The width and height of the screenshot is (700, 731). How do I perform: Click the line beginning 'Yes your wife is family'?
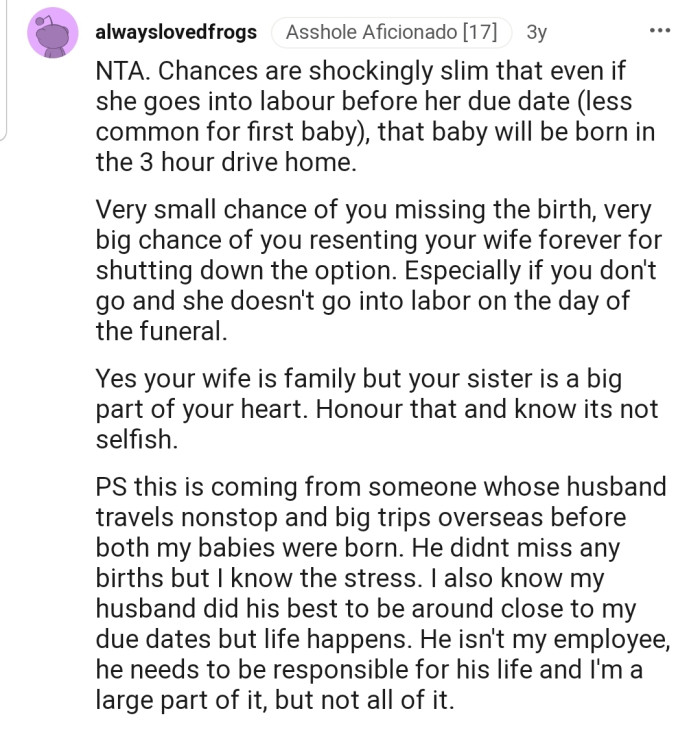[358, 379]
